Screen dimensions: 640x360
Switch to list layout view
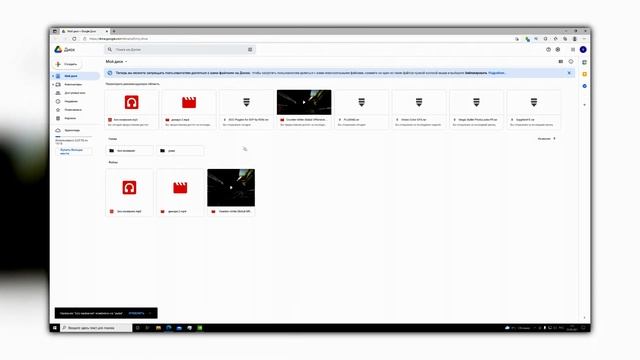point(561,62)
